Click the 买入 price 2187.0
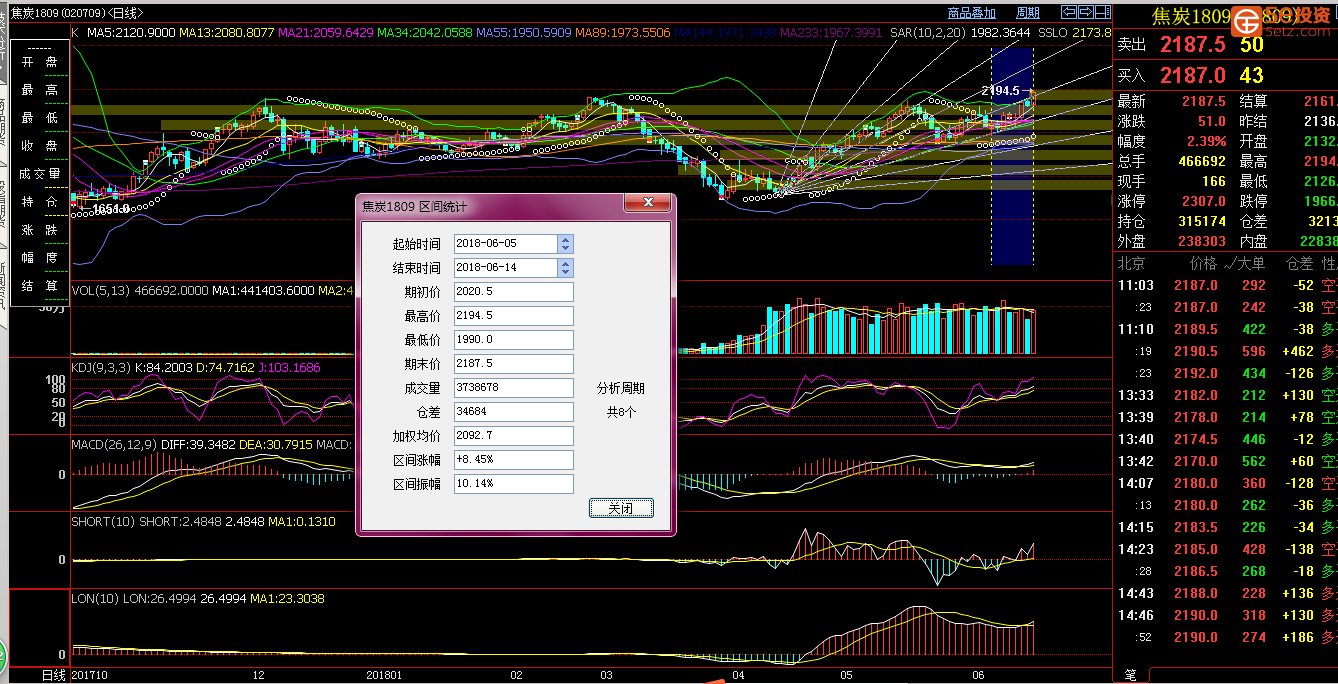The height and width of the screenshot is (684, 1338). pos(1193,75)
